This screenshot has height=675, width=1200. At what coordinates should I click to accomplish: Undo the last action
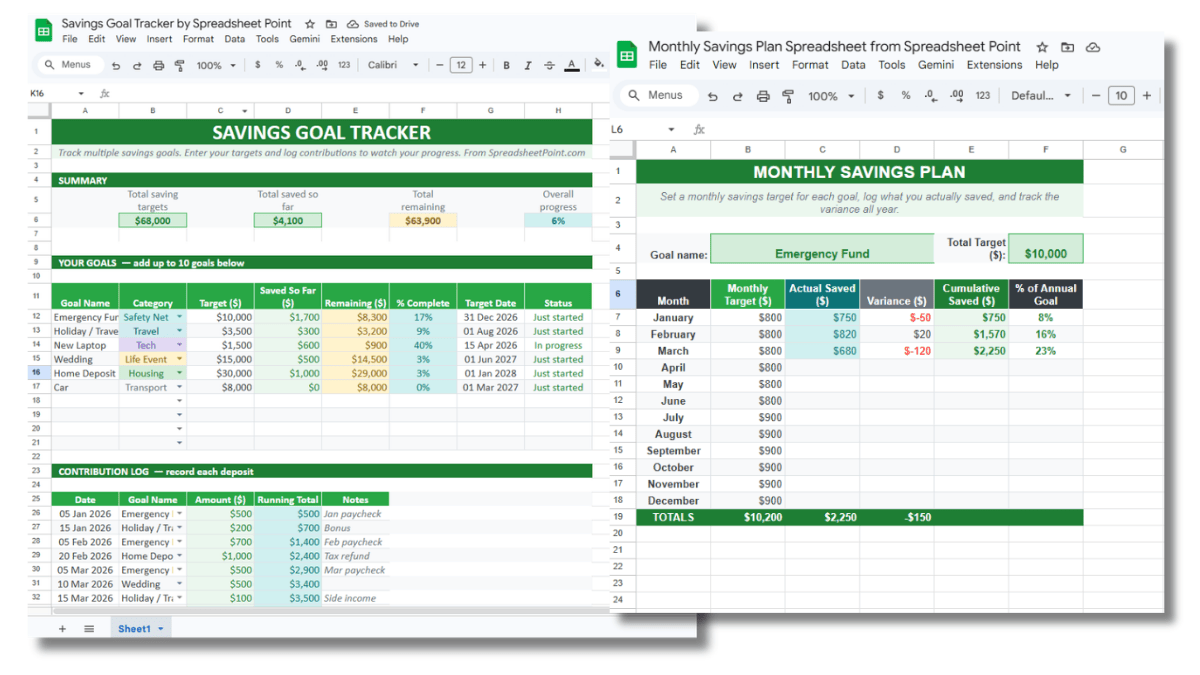tap(118, 65)
